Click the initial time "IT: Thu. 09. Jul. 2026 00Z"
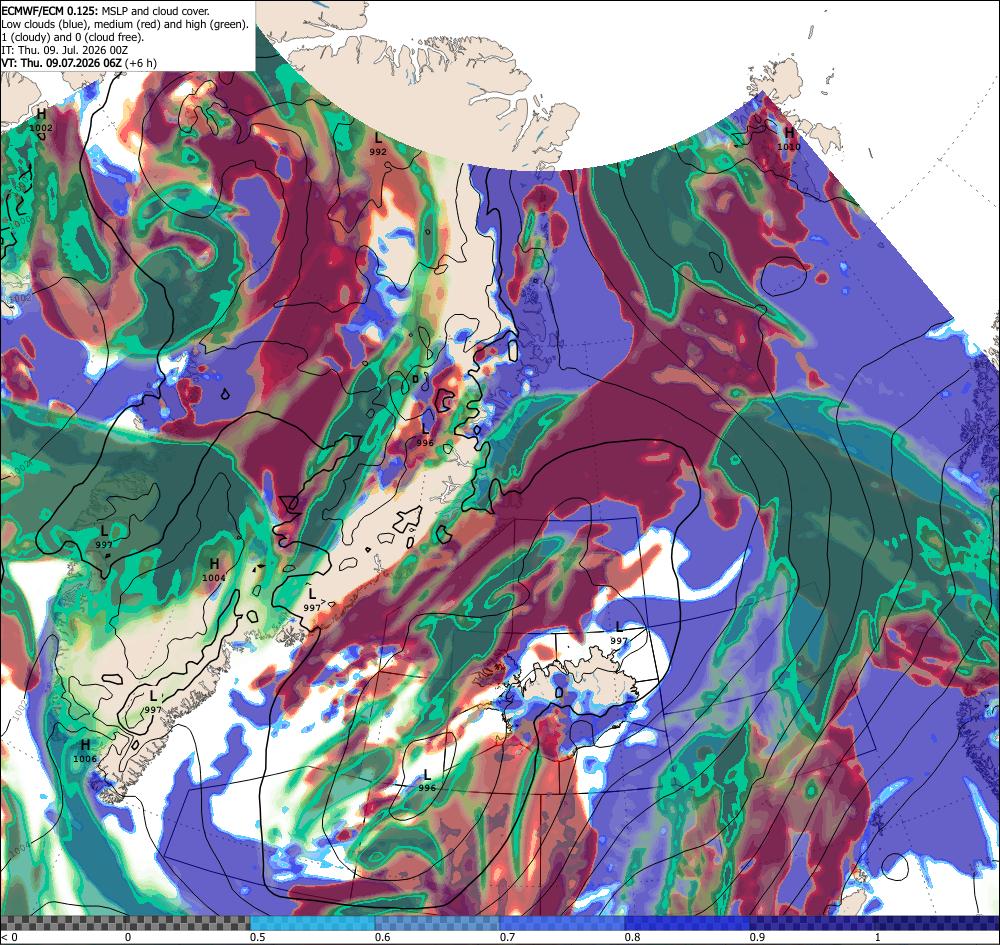 pos(64,50)
